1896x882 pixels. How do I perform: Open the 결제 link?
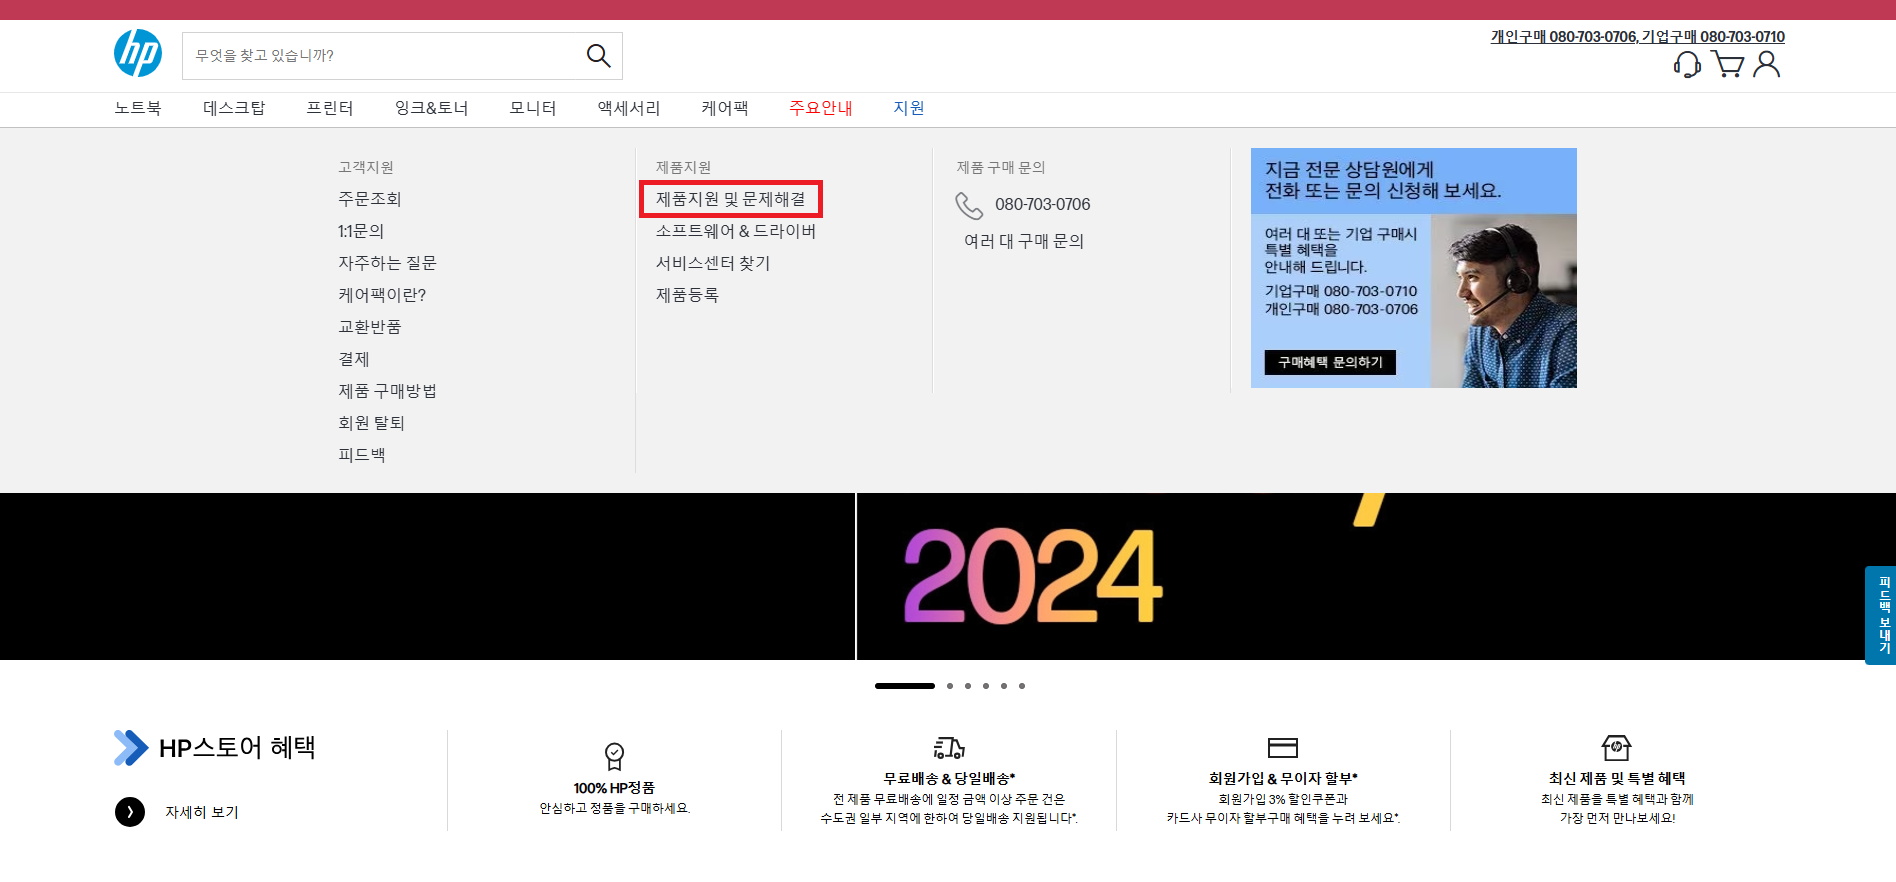pyautogui.click(x=354, y=359)
